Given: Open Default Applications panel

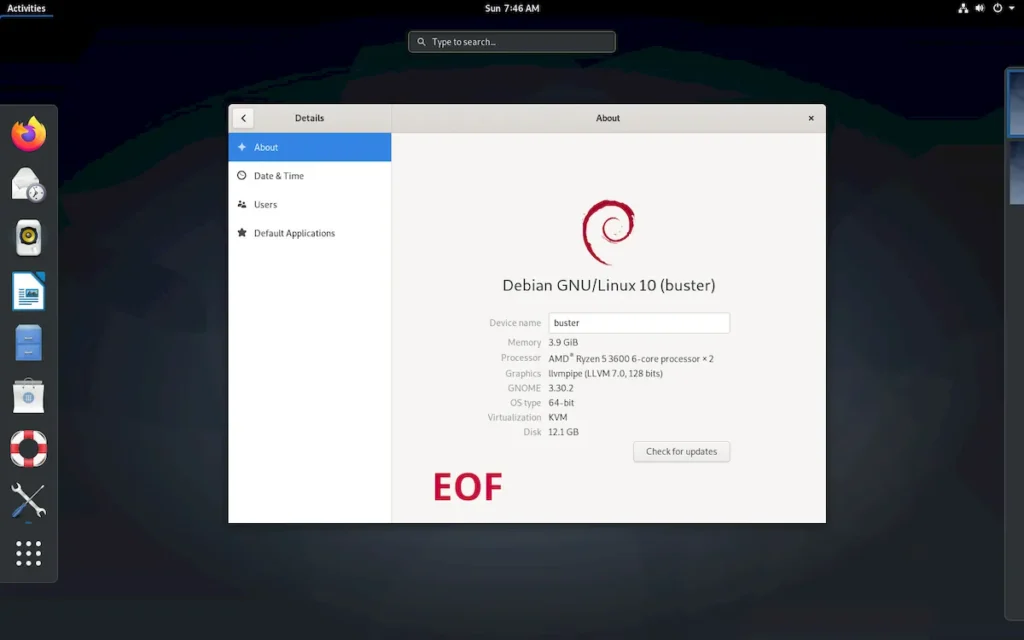Looking at the screenshot, I should (x=310, y=233).
